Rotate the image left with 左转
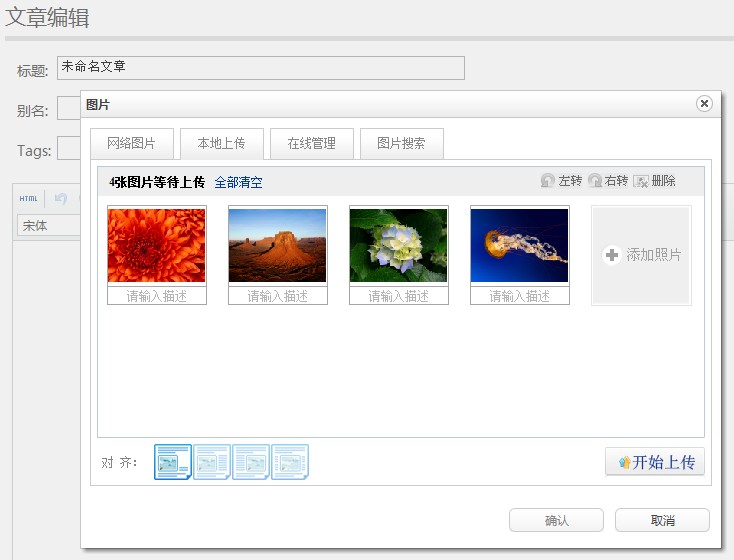This screenshot has height=560, width=734. click(x=561, y=181)
